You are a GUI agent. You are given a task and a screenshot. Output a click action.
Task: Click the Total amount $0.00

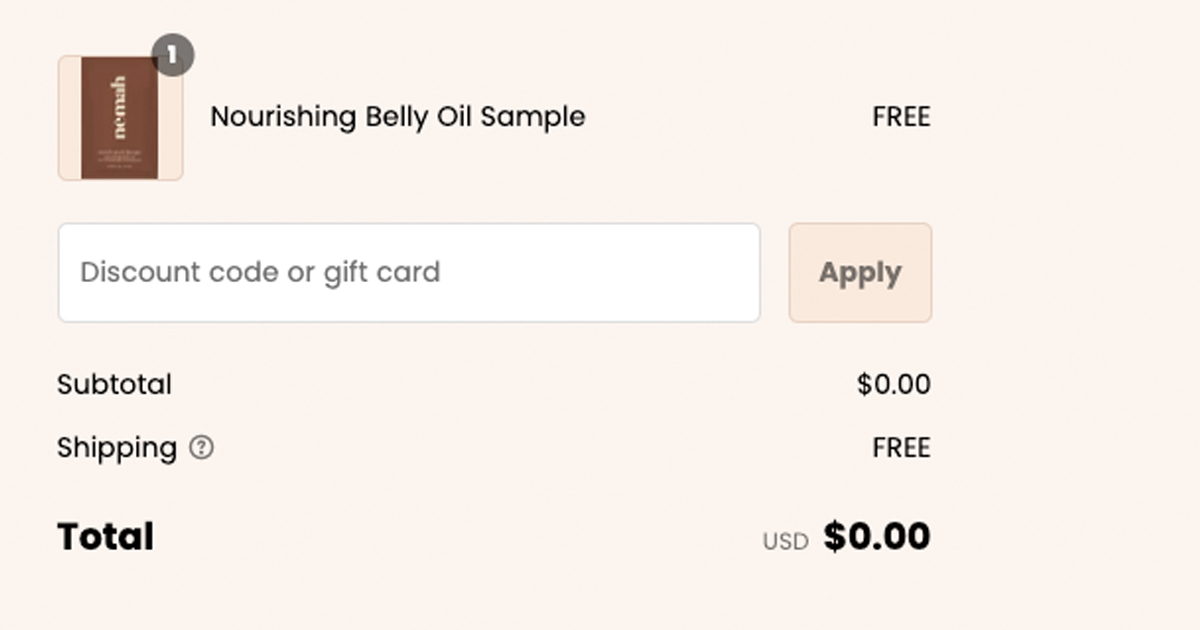(x=874, y=536)
